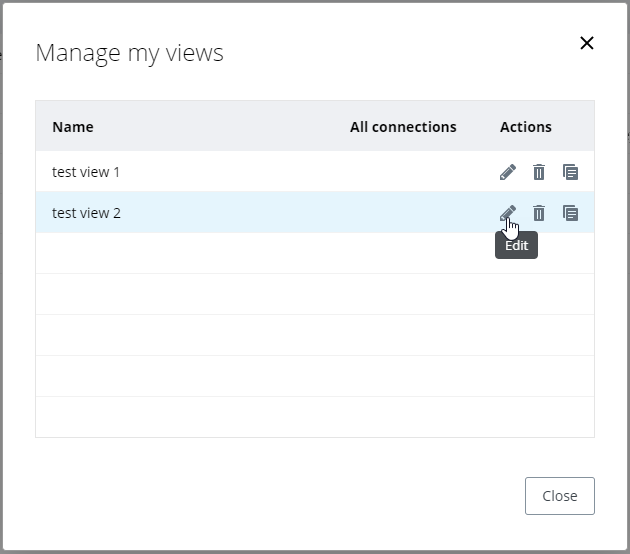Select the test view 1 name
This screenshot has height=554, width=630.
[x=86, y=172]
